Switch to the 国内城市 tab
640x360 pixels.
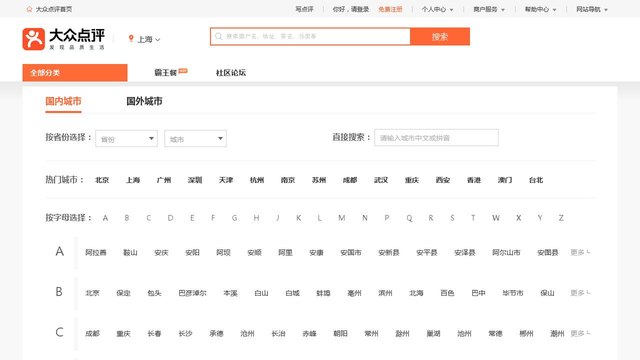click(63, 101)
